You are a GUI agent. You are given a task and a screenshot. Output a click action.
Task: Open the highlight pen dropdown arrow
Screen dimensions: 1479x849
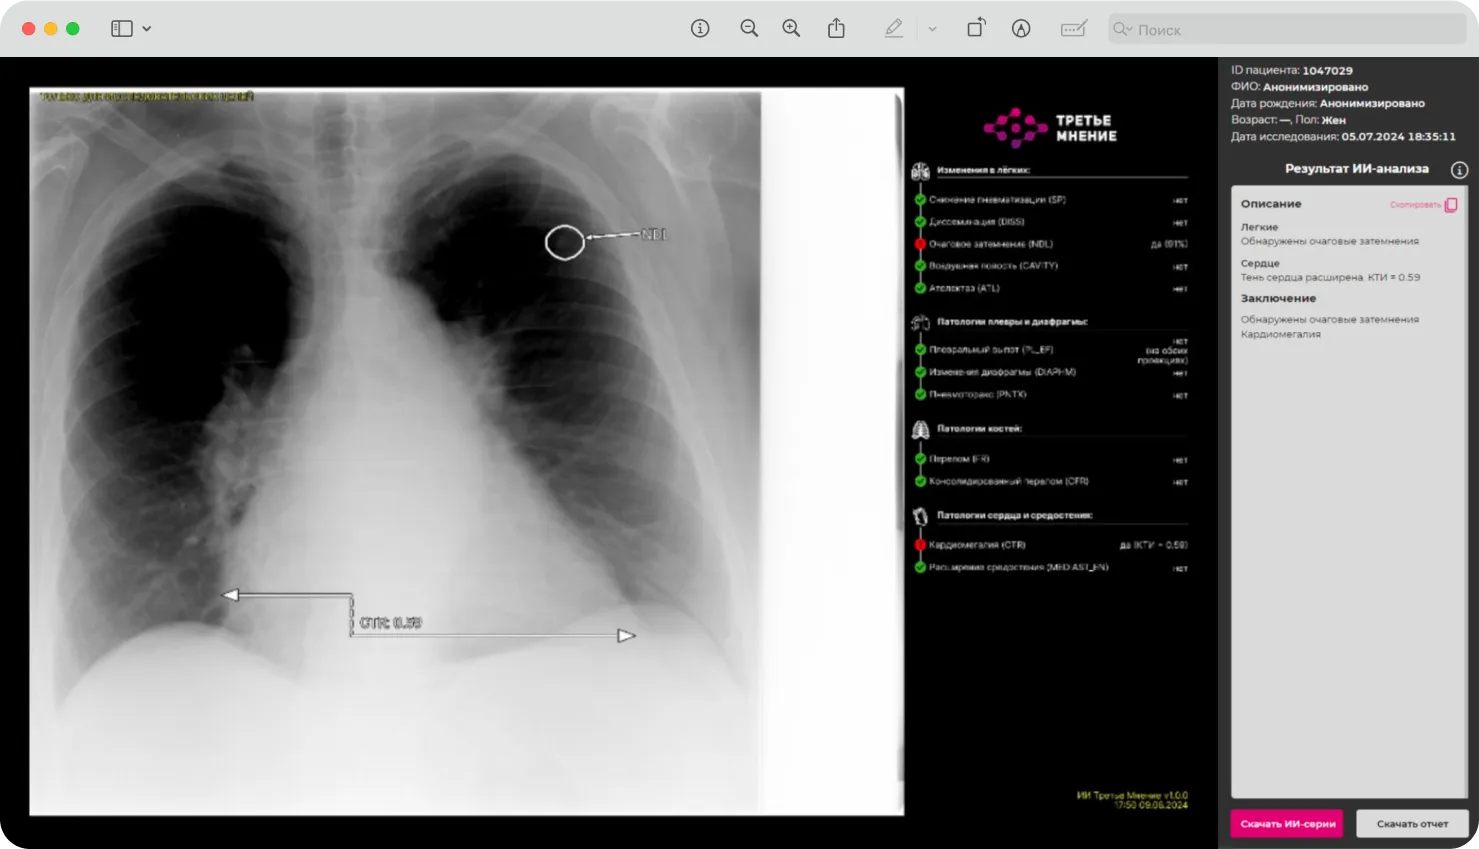point(932,29)
